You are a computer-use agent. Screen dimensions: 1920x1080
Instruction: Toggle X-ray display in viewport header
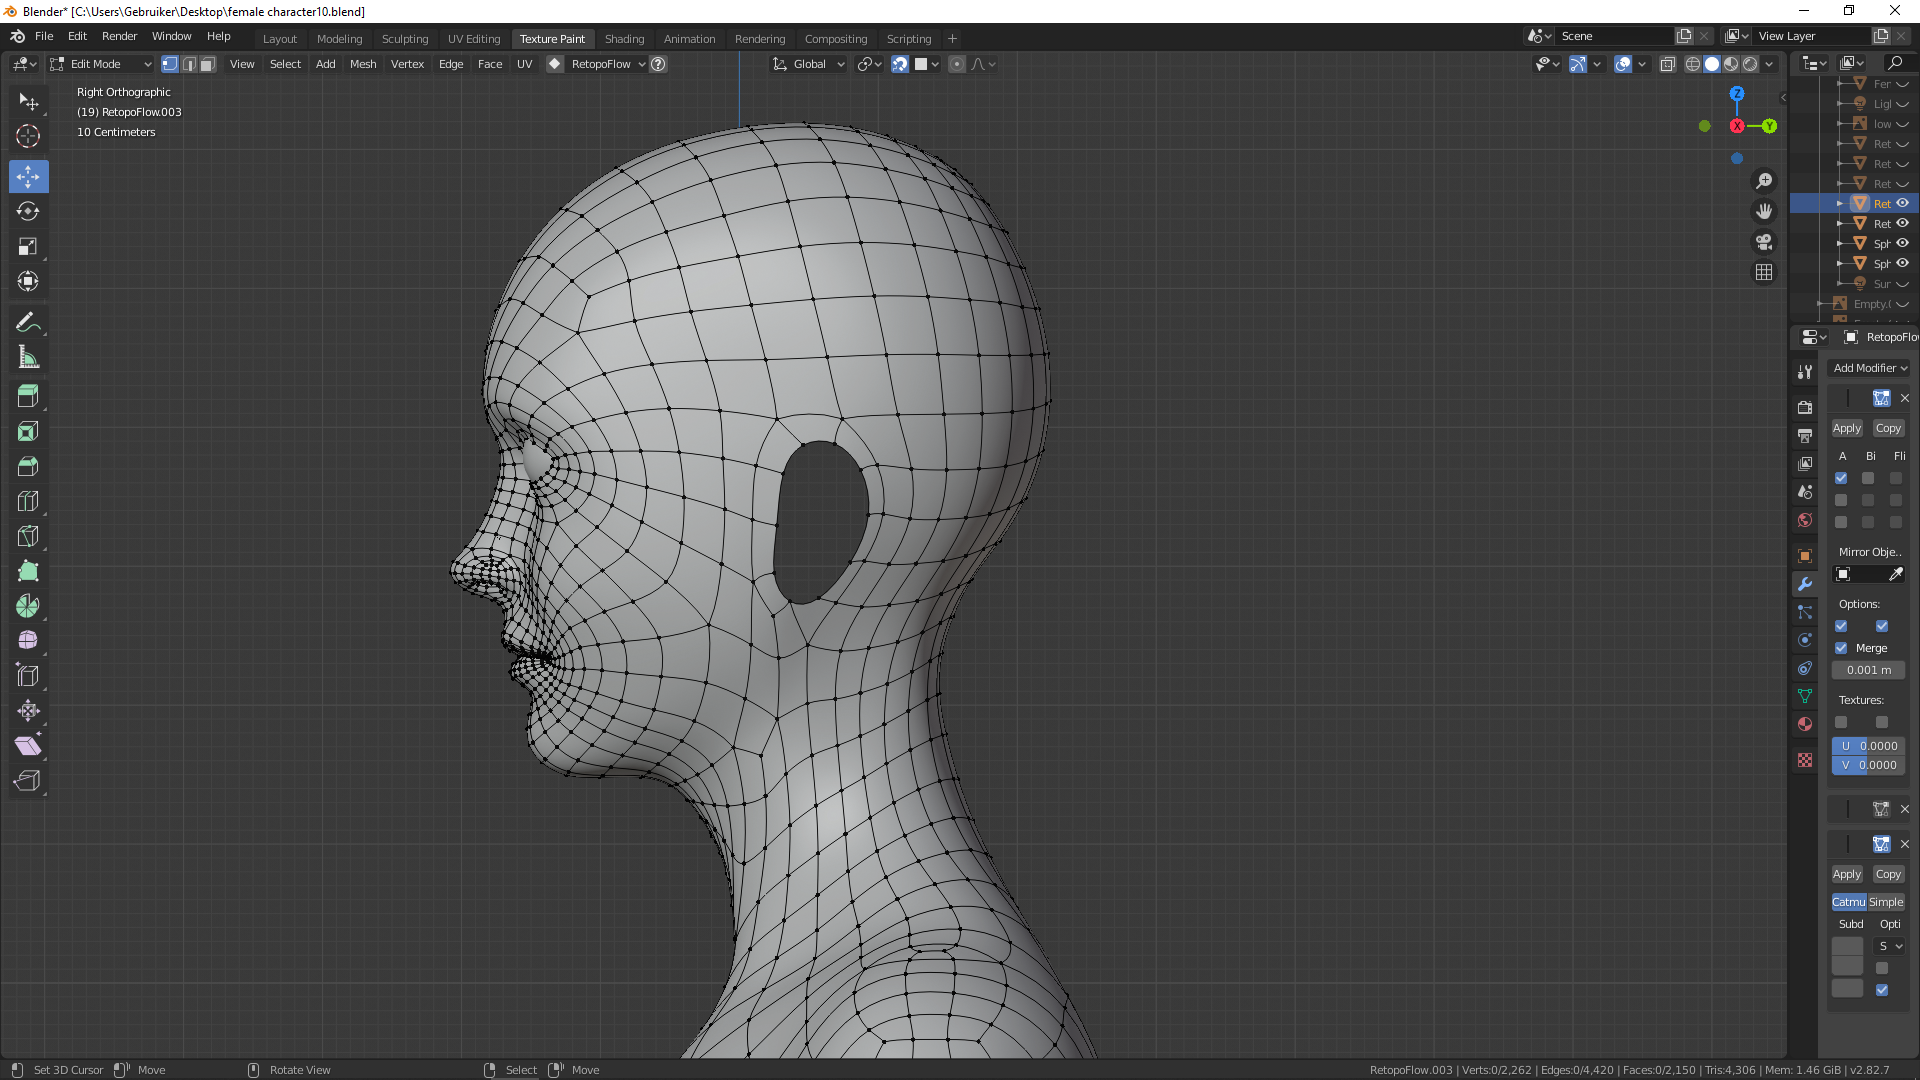tap(1667, 64)
